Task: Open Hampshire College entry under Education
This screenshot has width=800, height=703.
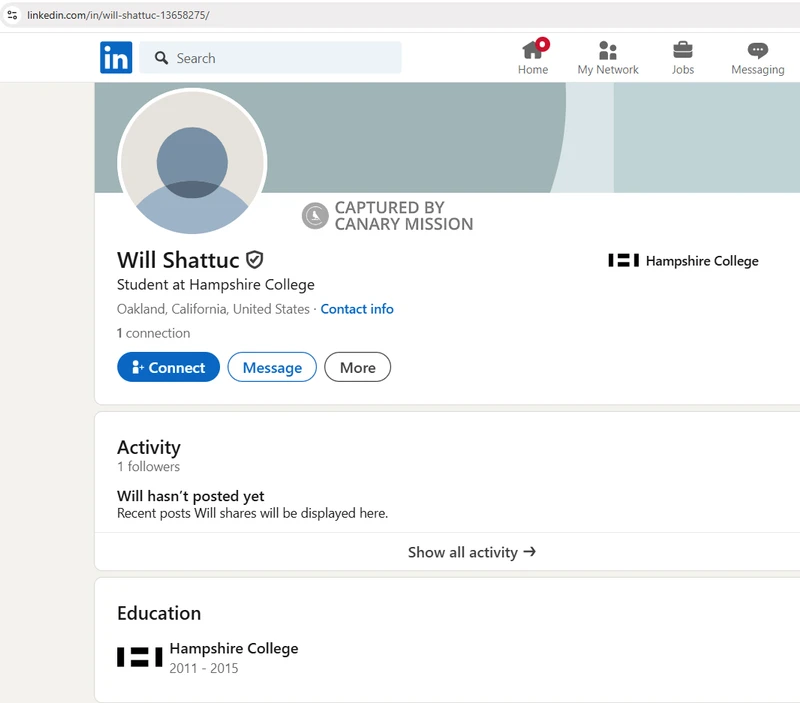Action: pyautogui.click(x=234, y=648)
